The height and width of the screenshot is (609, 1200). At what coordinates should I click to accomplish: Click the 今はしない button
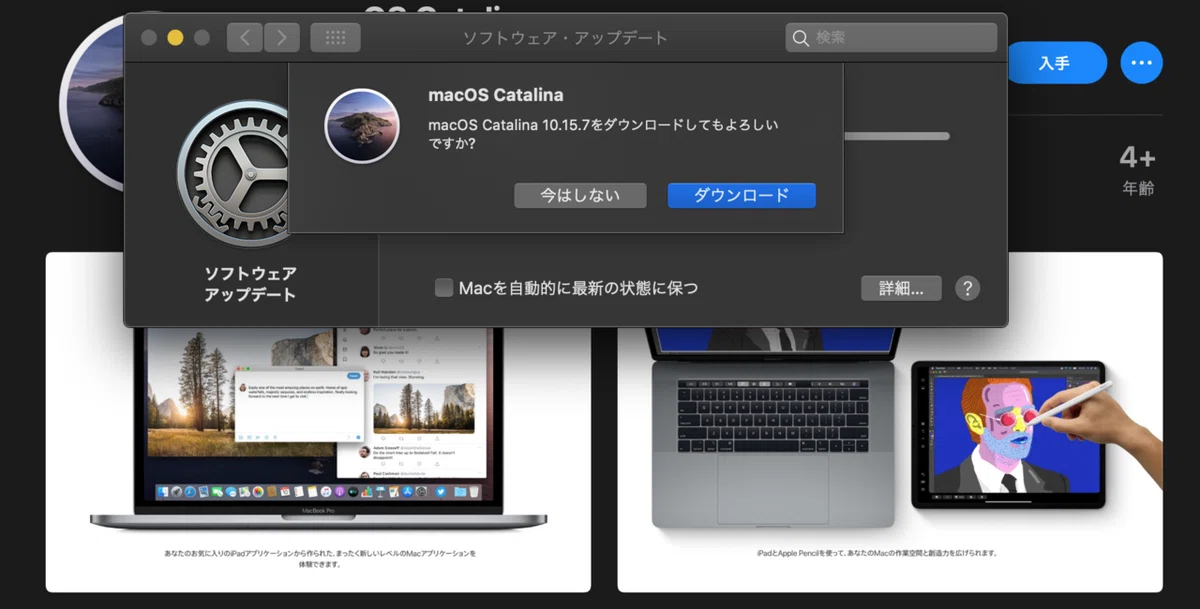pos(580,196)
